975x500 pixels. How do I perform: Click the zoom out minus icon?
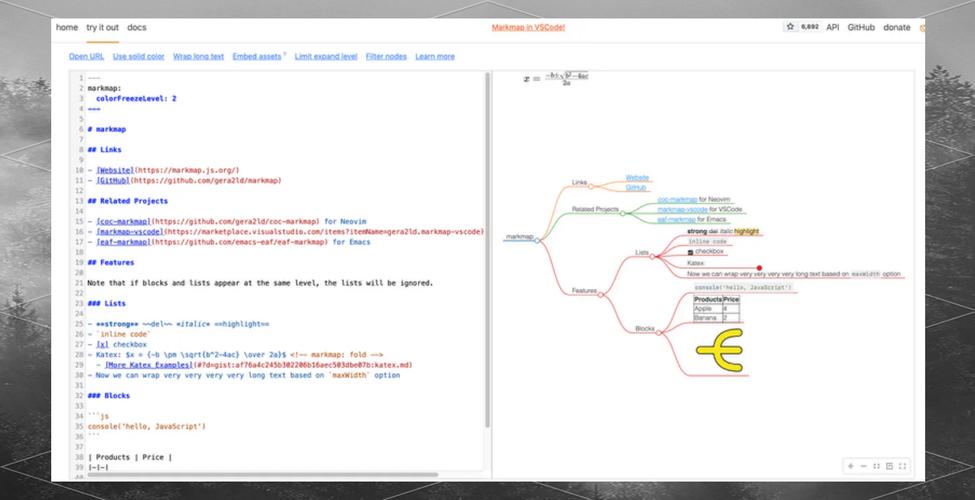[863, 466]
